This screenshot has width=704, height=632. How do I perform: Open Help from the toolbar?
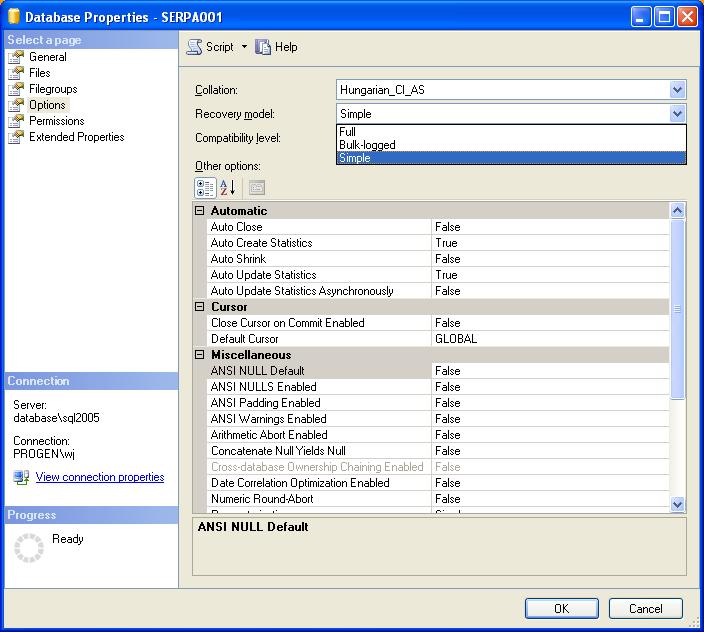pos(277,47)
